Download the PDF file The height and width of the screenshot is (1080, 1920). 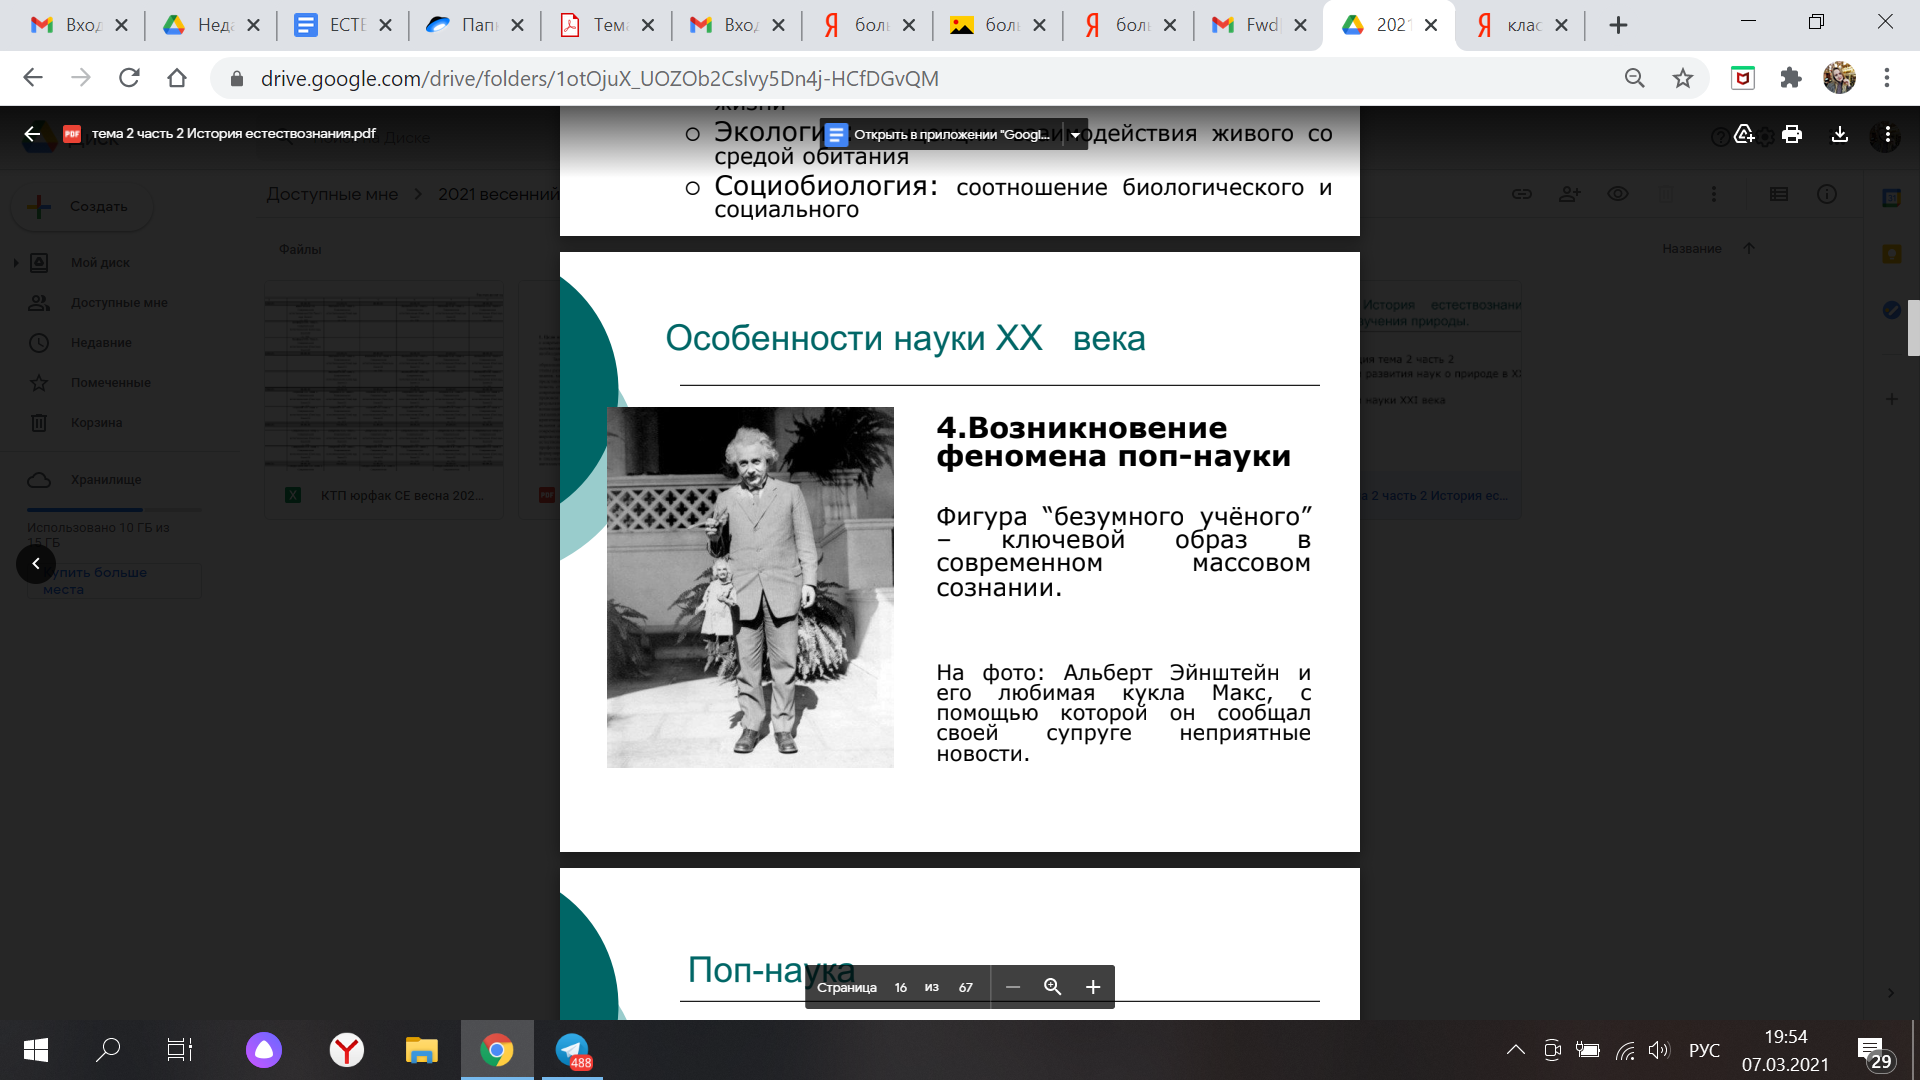(1840, 134)
